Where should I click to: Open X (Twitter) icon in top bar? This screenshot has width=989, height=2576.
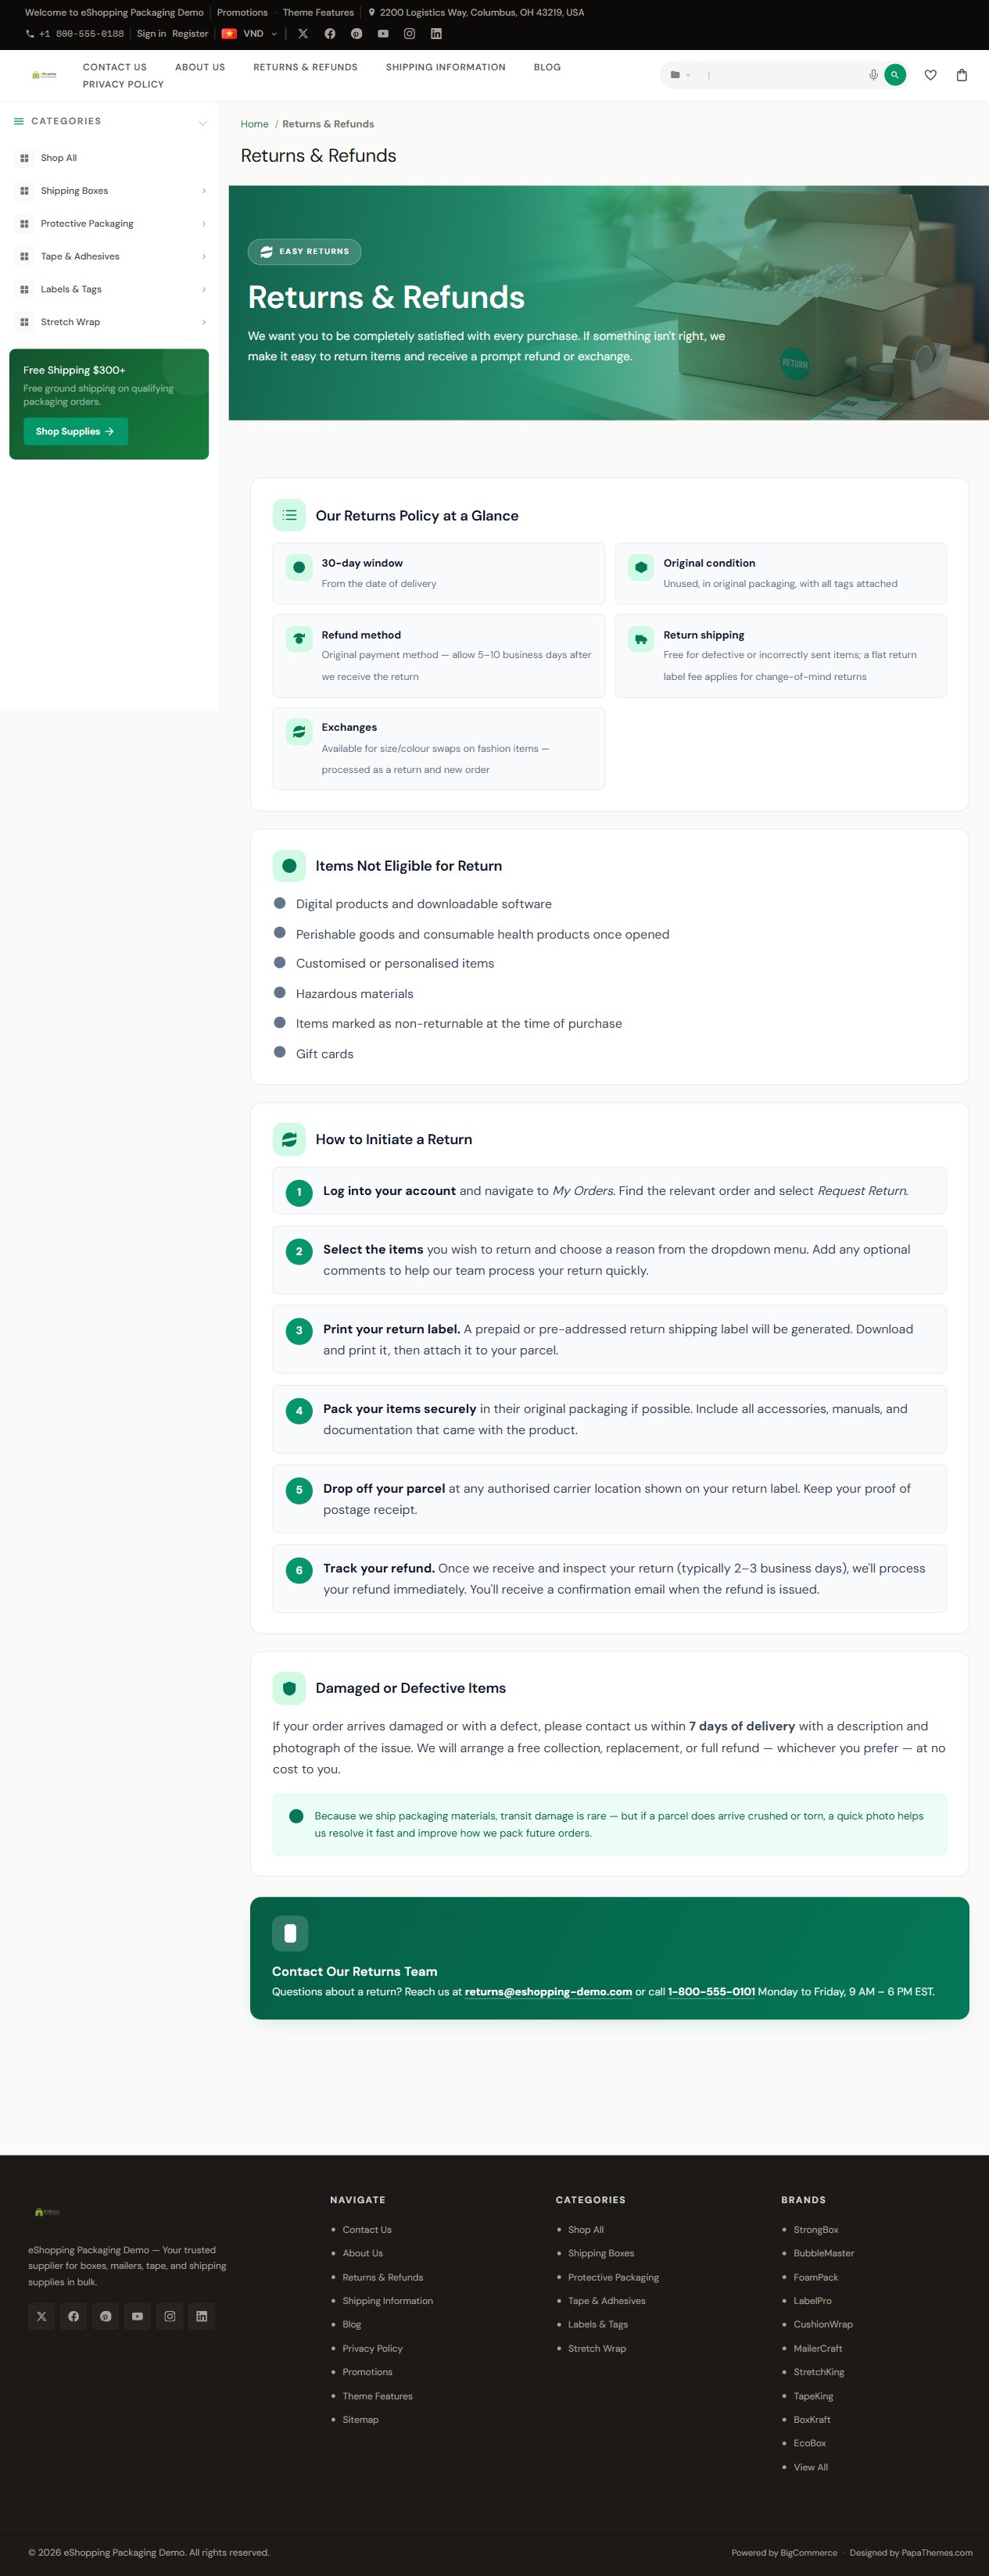(303, 34)
